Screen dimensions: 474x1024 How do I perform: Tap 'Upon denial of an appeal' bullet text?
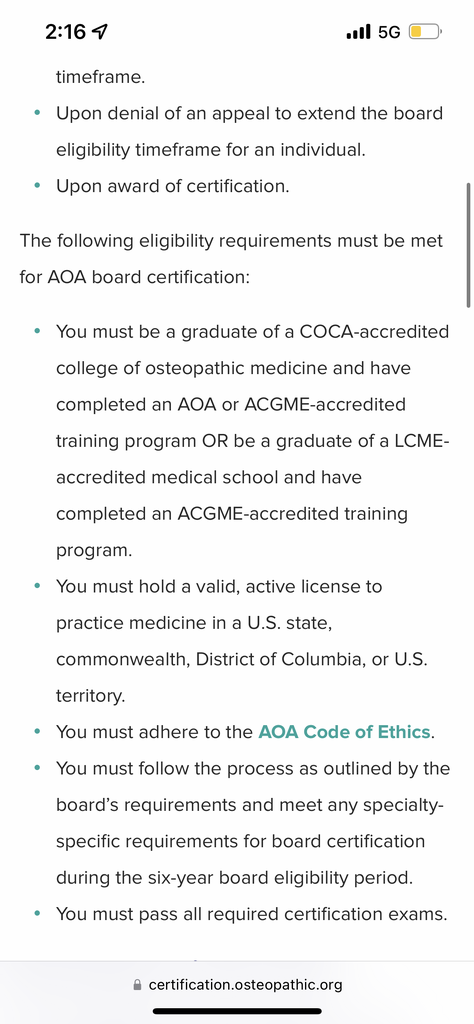pyautogui.click(x=249, y=131)
